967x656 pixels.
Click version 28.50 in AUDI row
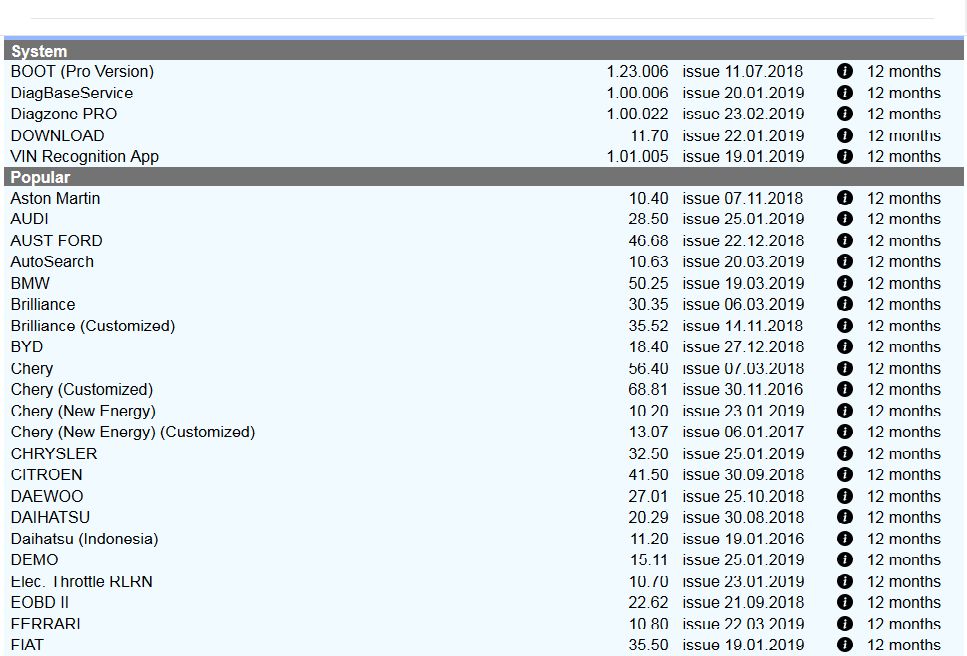point(648,219)
